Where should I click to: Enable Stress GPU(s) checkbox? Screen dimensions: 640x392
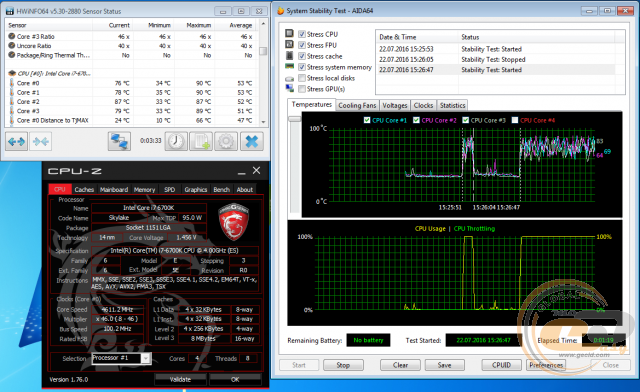coord(302,89)
